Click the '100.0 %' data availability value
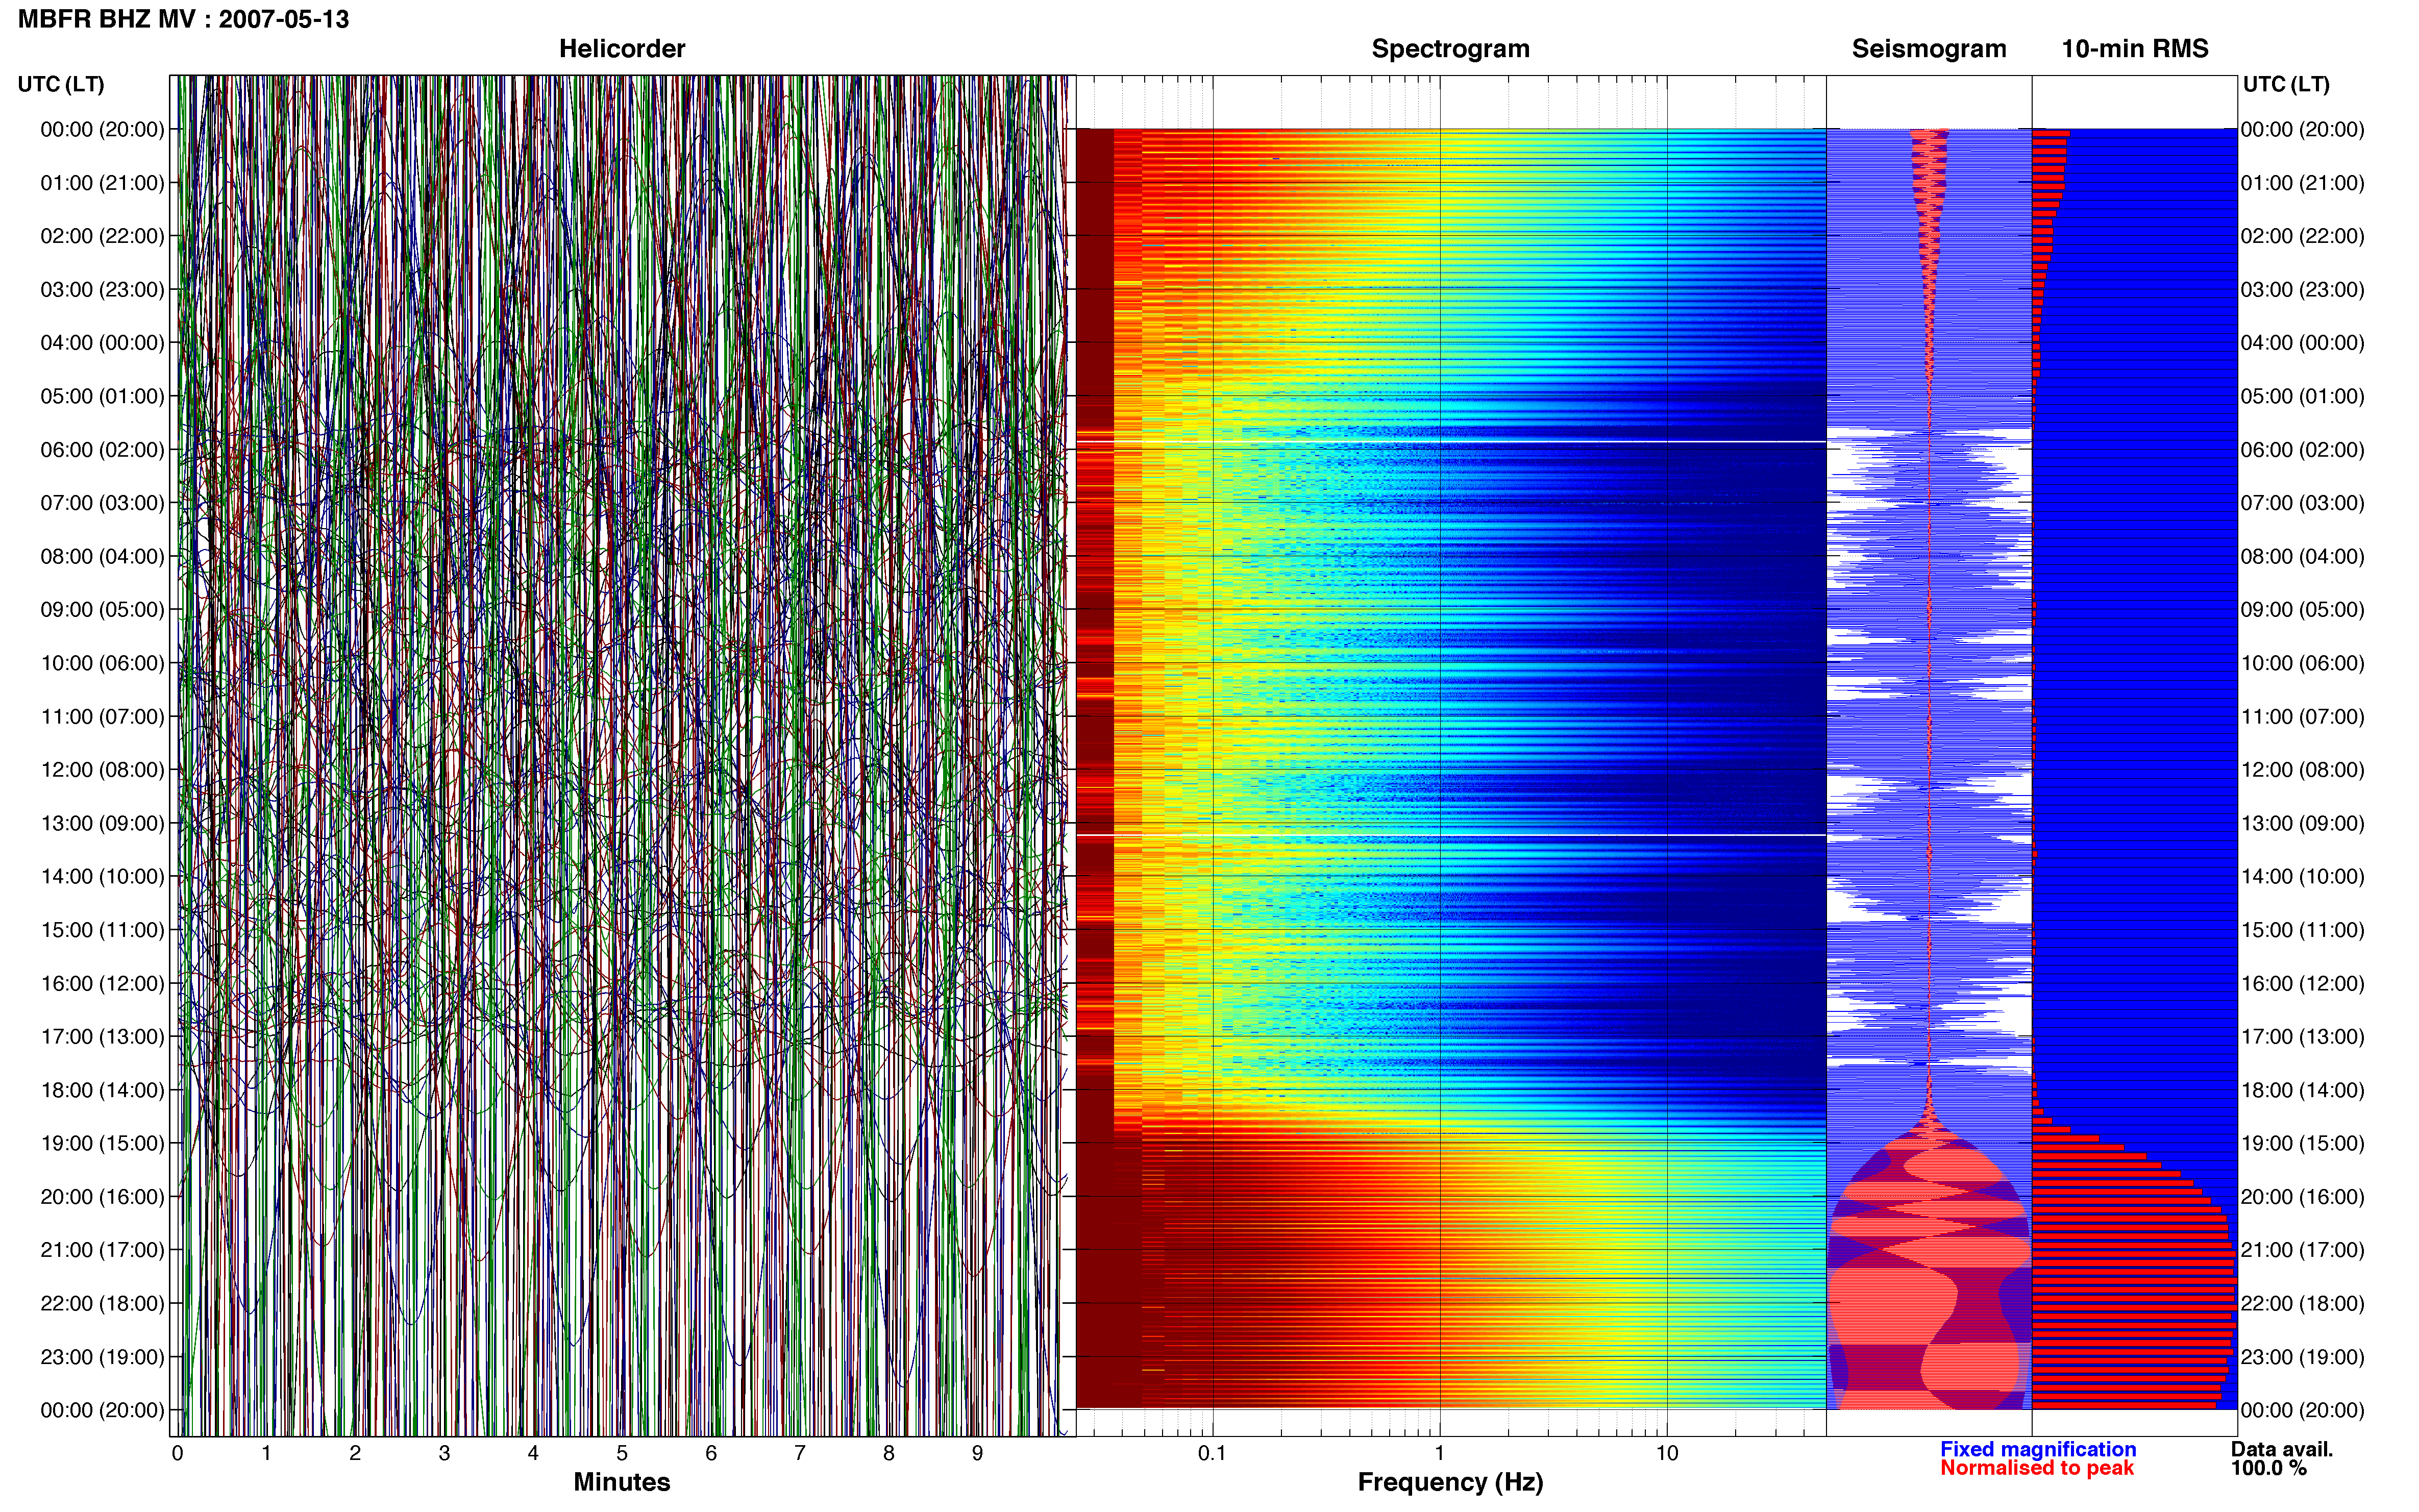 pyautogui.click(x=2269, y=1468)
